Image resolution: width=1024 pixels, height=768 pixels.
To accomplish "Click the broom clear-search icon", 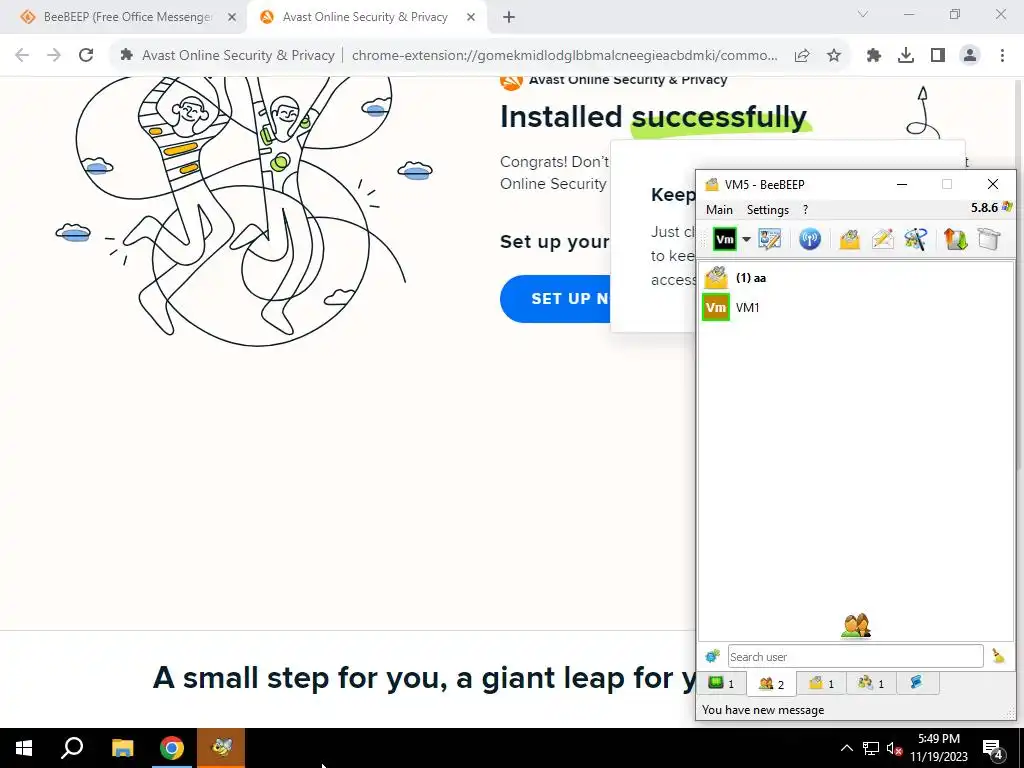I will (x=998, y=656).
